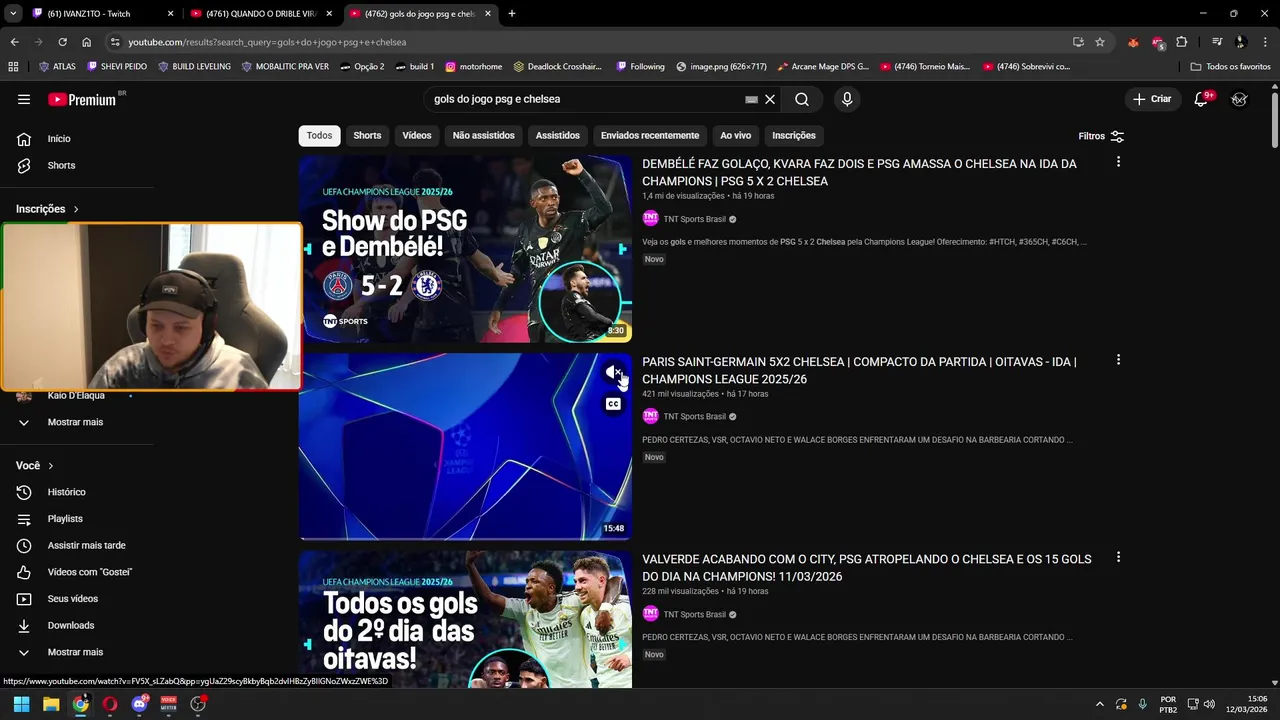Select the Assistidos filter chip
The height and width of the screenshot is (720, 1280).
tap(557, 135)
